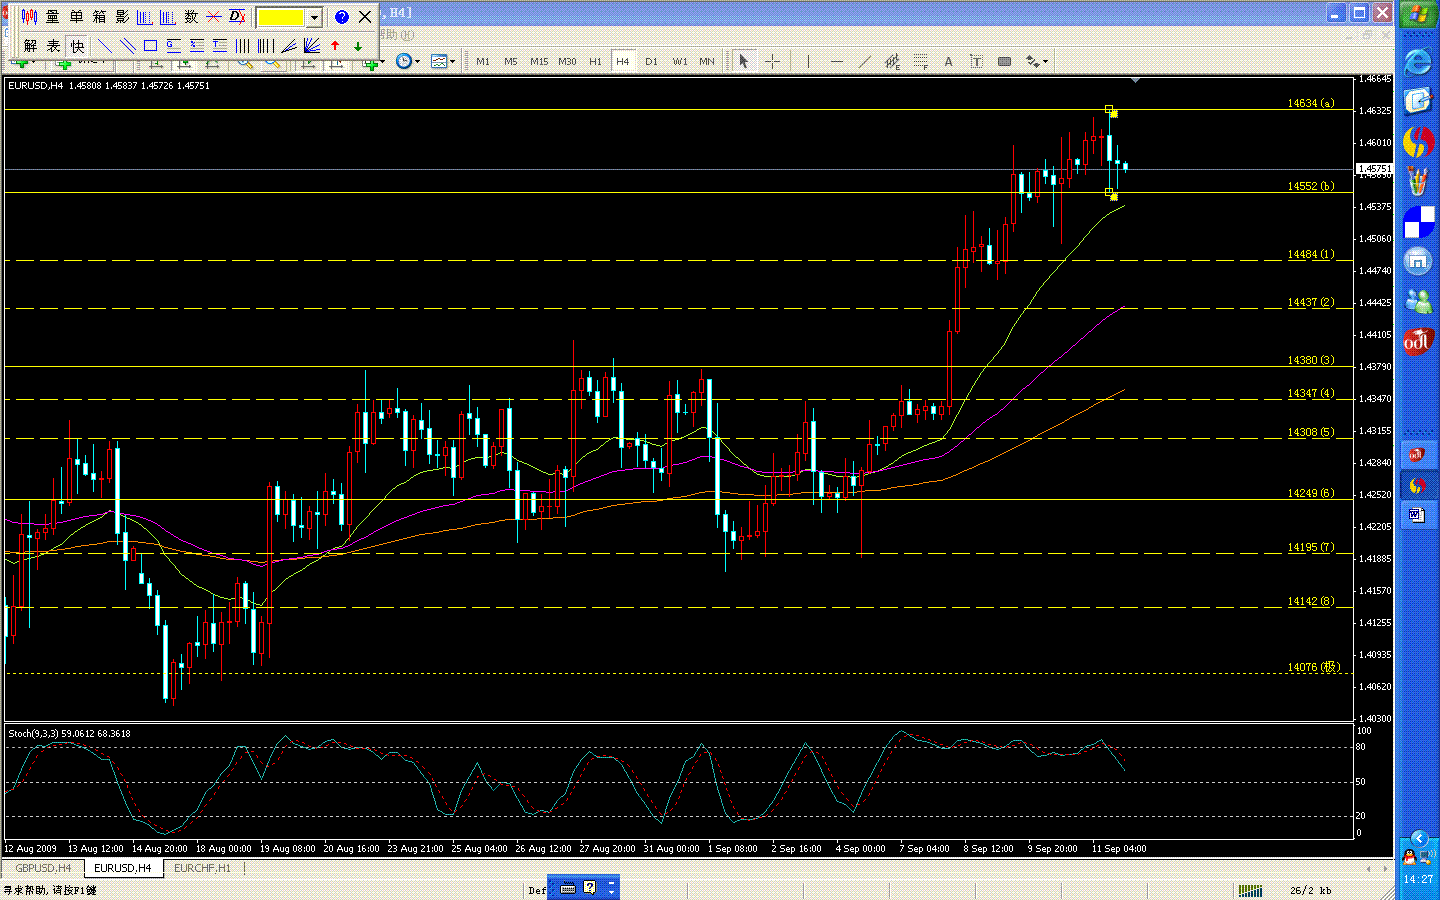1440x900 pixels.
Task: Draw a vertical line tool
Action: [808, 62]
